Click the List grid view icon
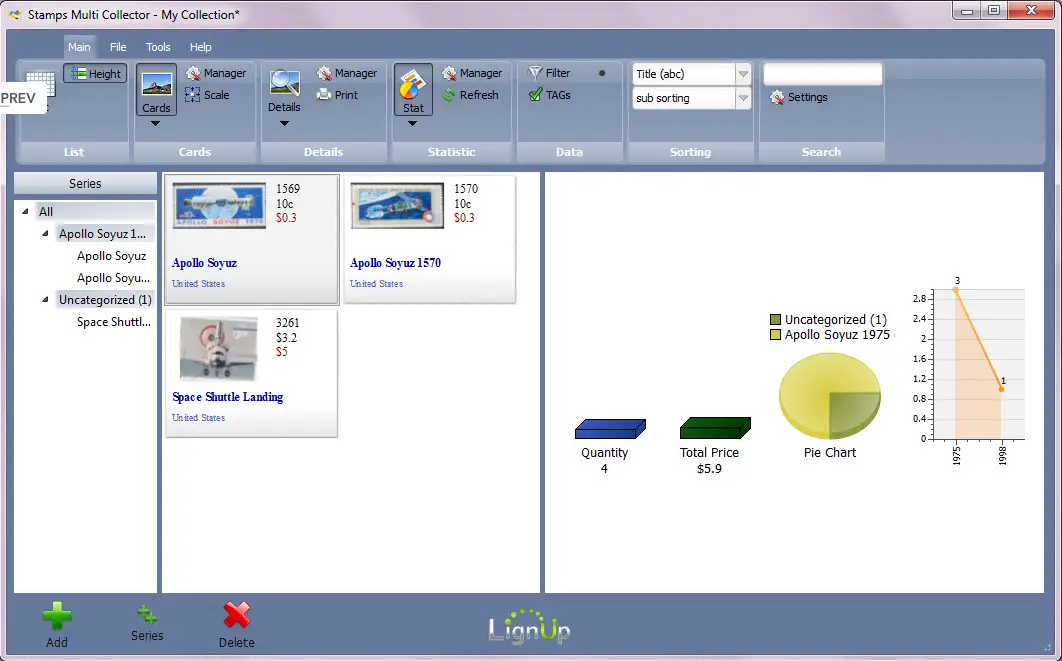The width and height of the screenshot is (1062, 661). [x=41, y=87]
